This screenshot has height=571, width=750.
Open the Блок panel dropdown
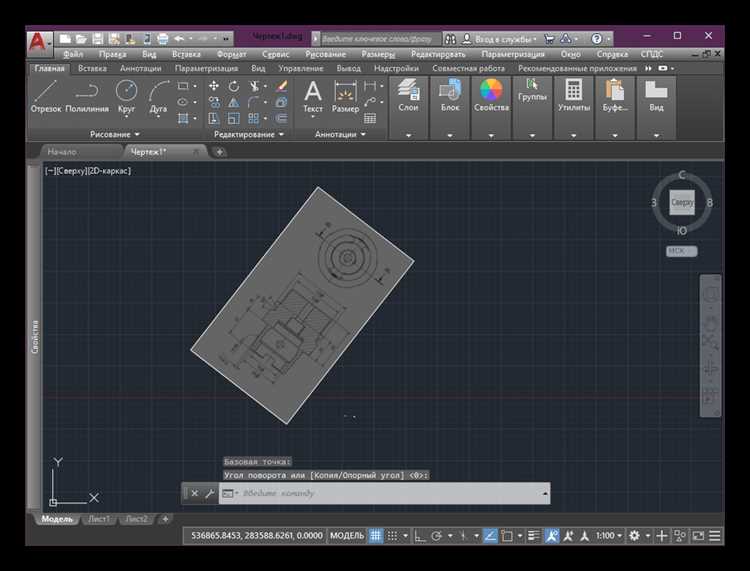[450, 135]
